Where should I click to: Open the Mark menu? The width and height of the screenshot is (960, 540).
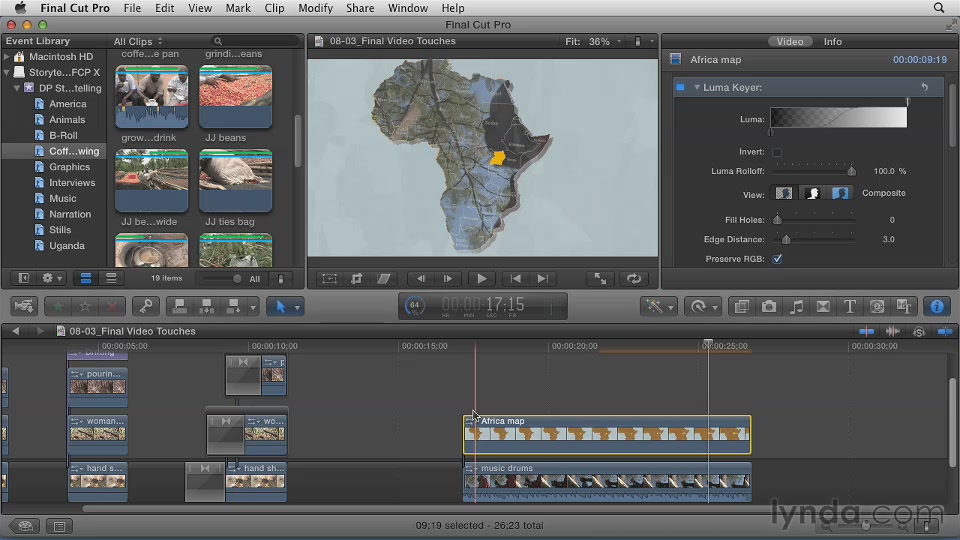238,8
